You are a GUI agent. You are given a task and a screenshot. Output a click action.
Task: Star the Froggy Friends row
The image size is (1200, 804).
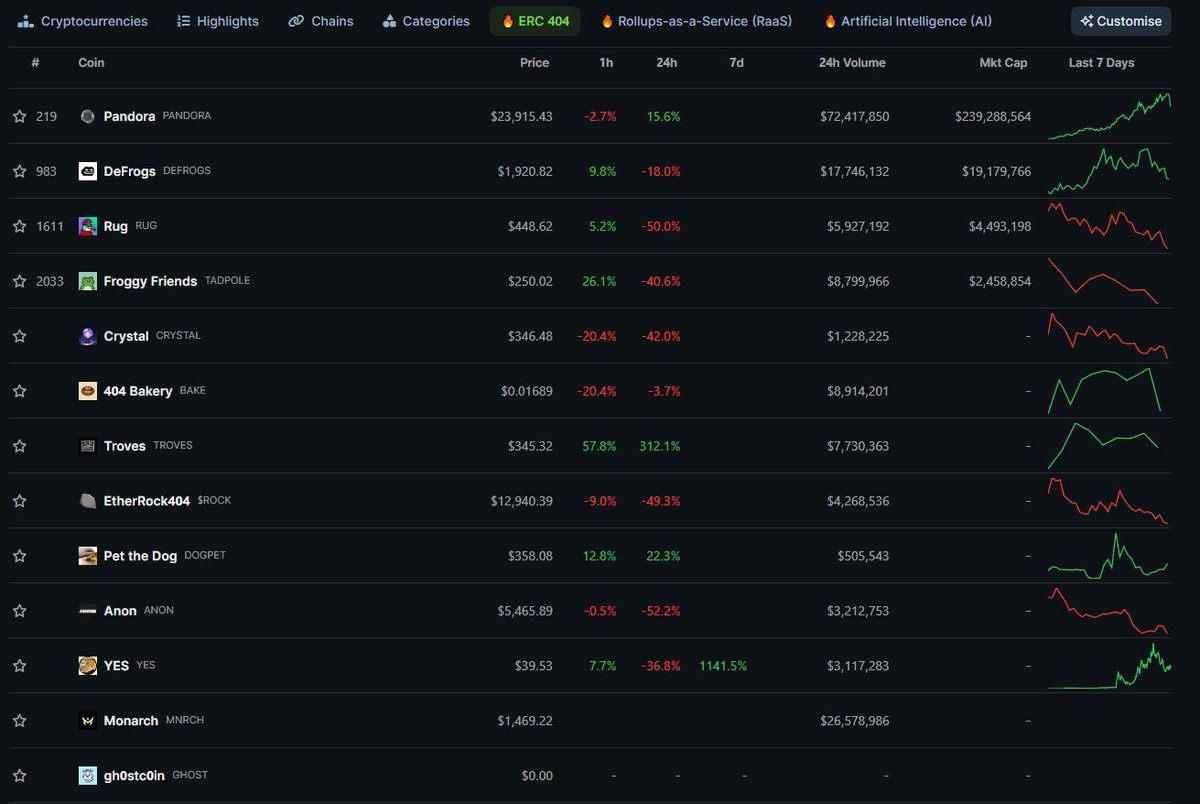(x=19, y=281)
